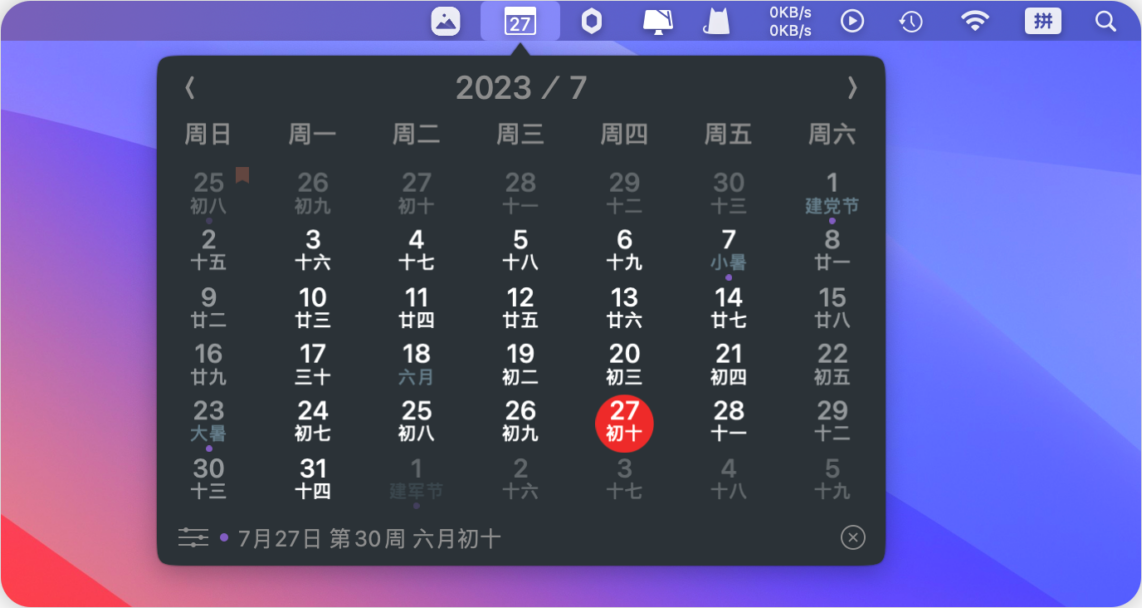
Task: Select July 16 廿九
Action: click(208, 365)
